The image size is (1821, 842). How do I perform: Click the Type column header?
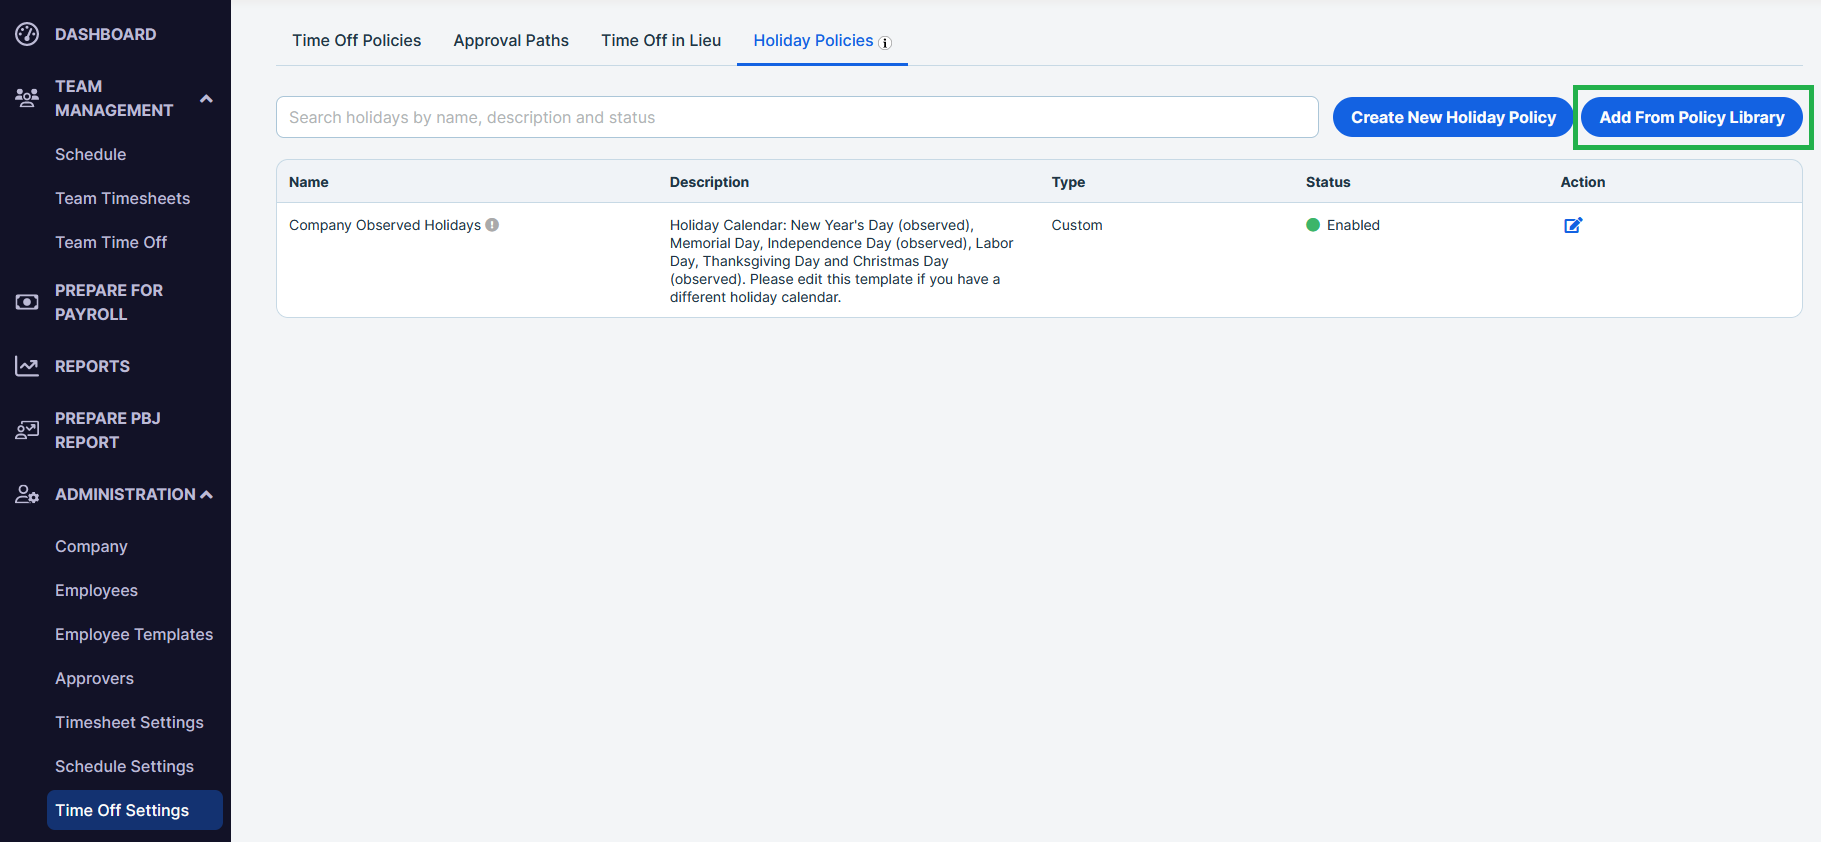pos(1068,182)
